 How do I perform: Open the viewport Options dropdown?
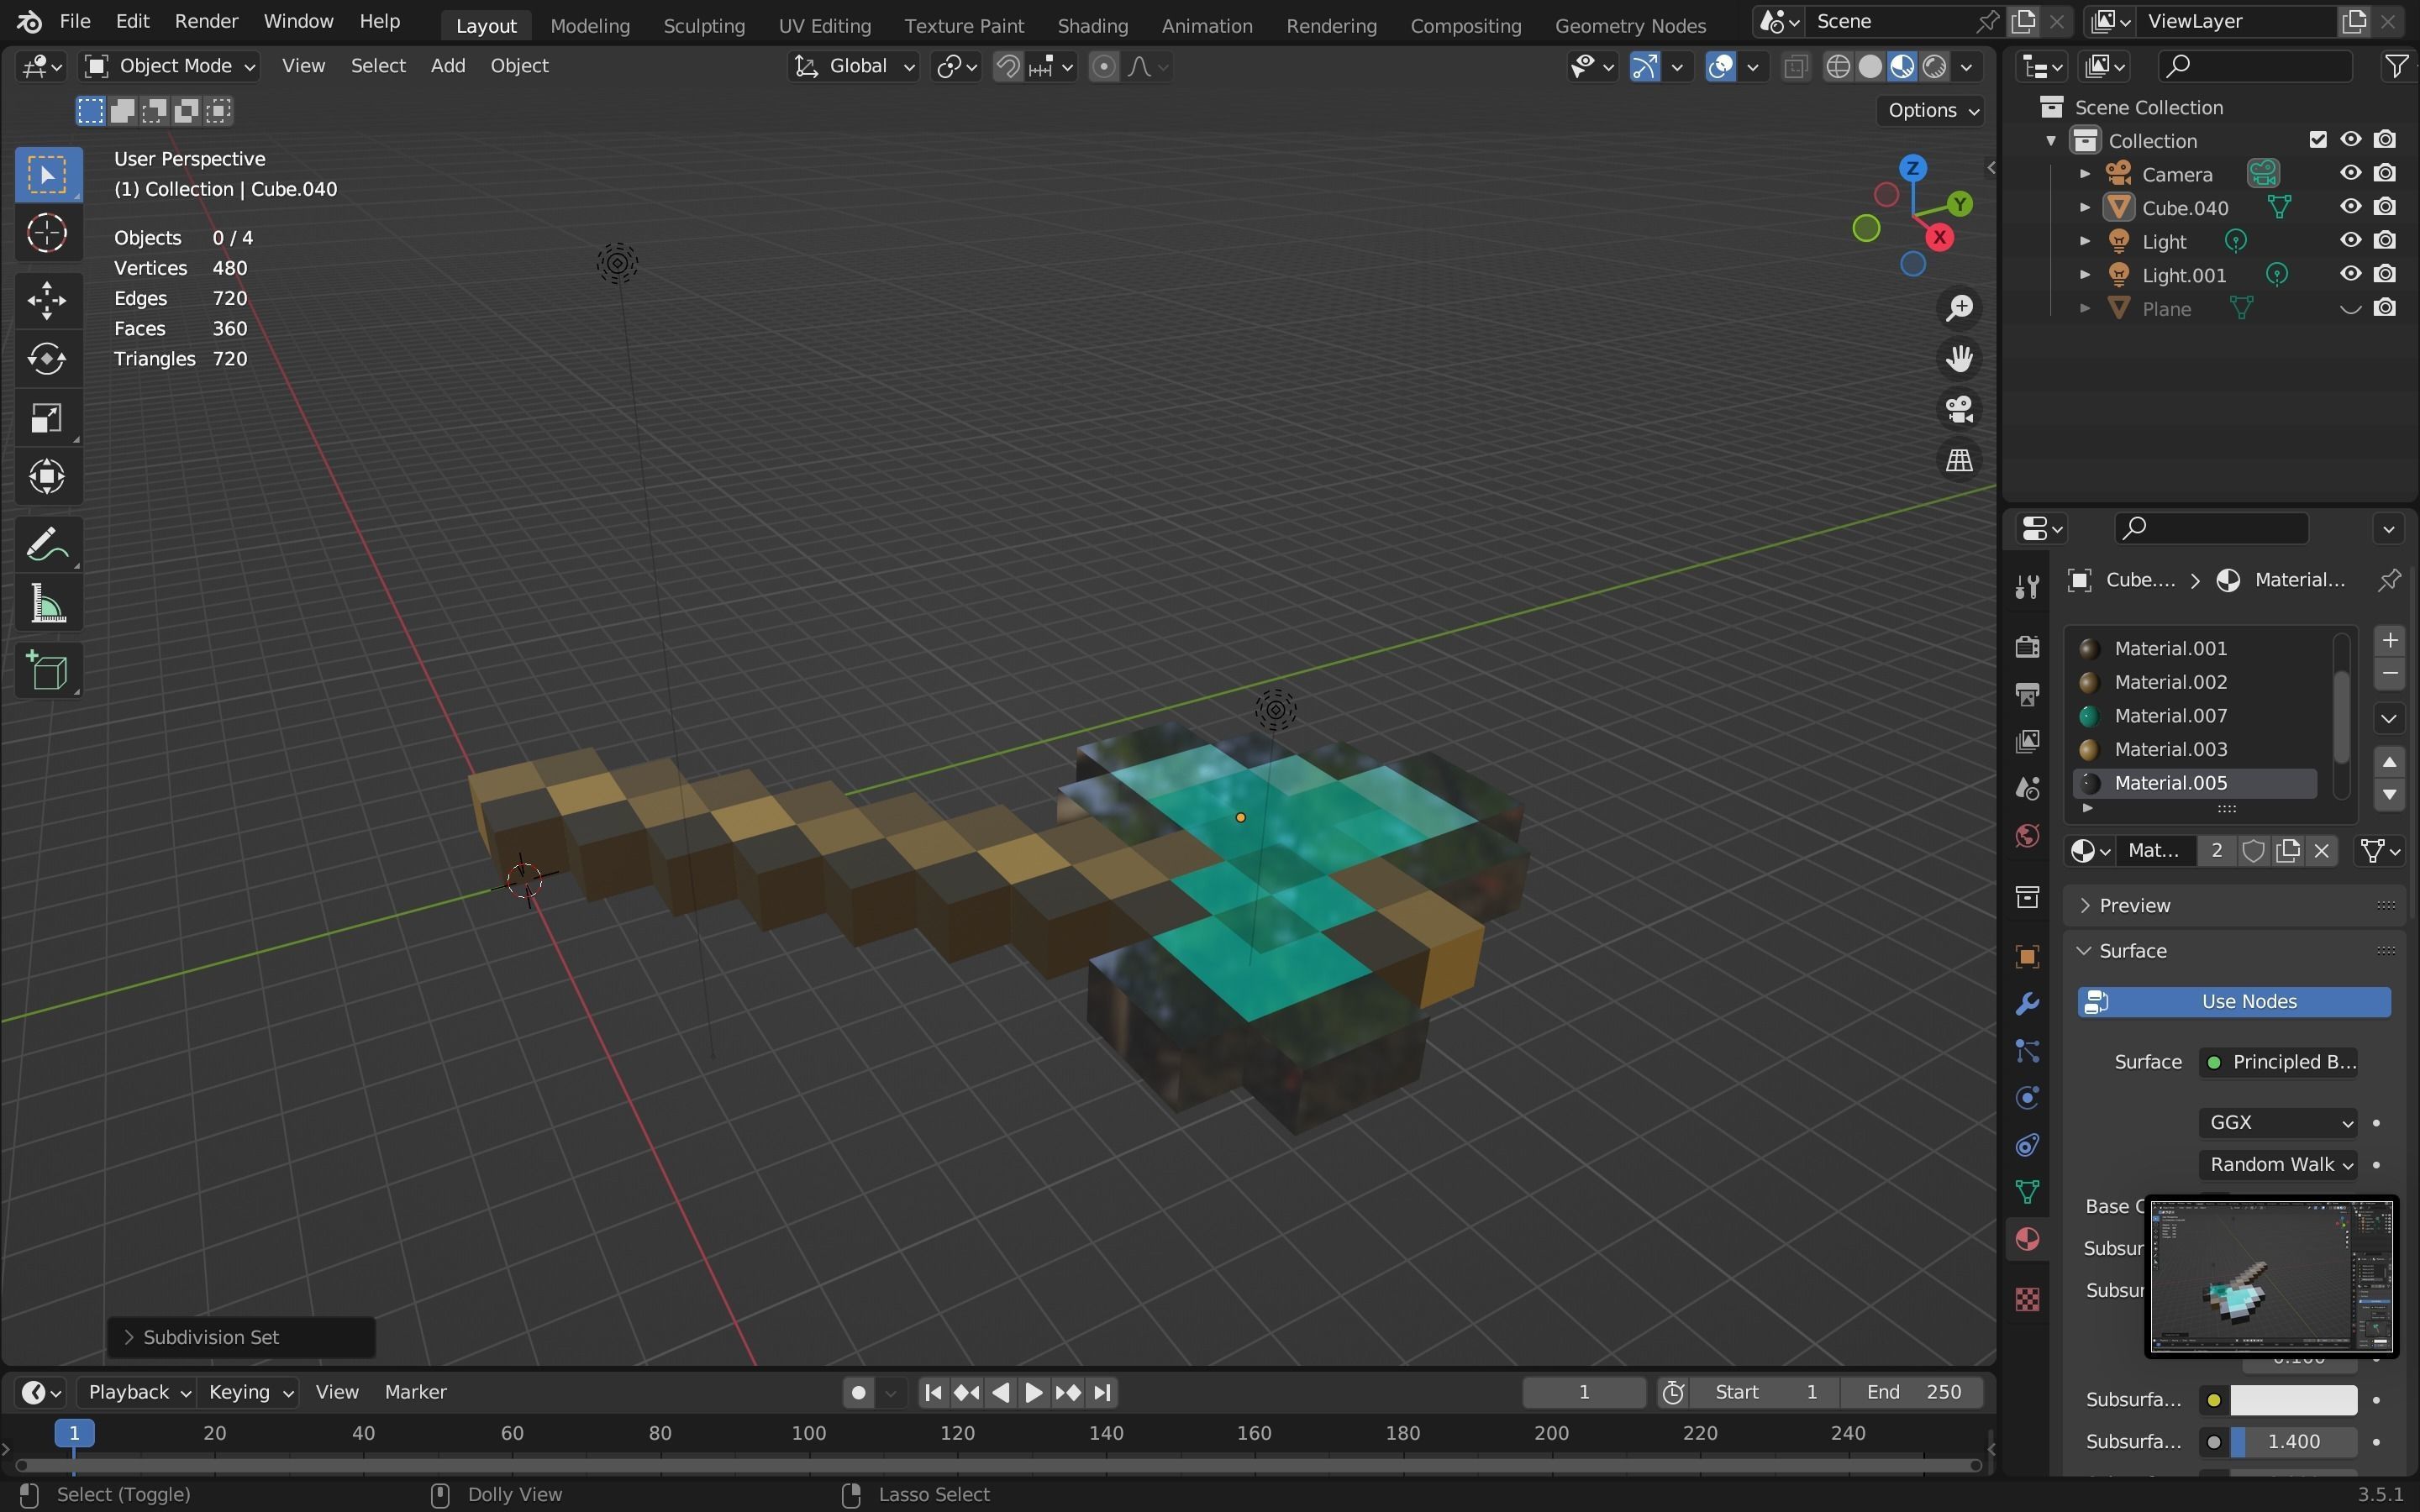(x=1932, y=110)
